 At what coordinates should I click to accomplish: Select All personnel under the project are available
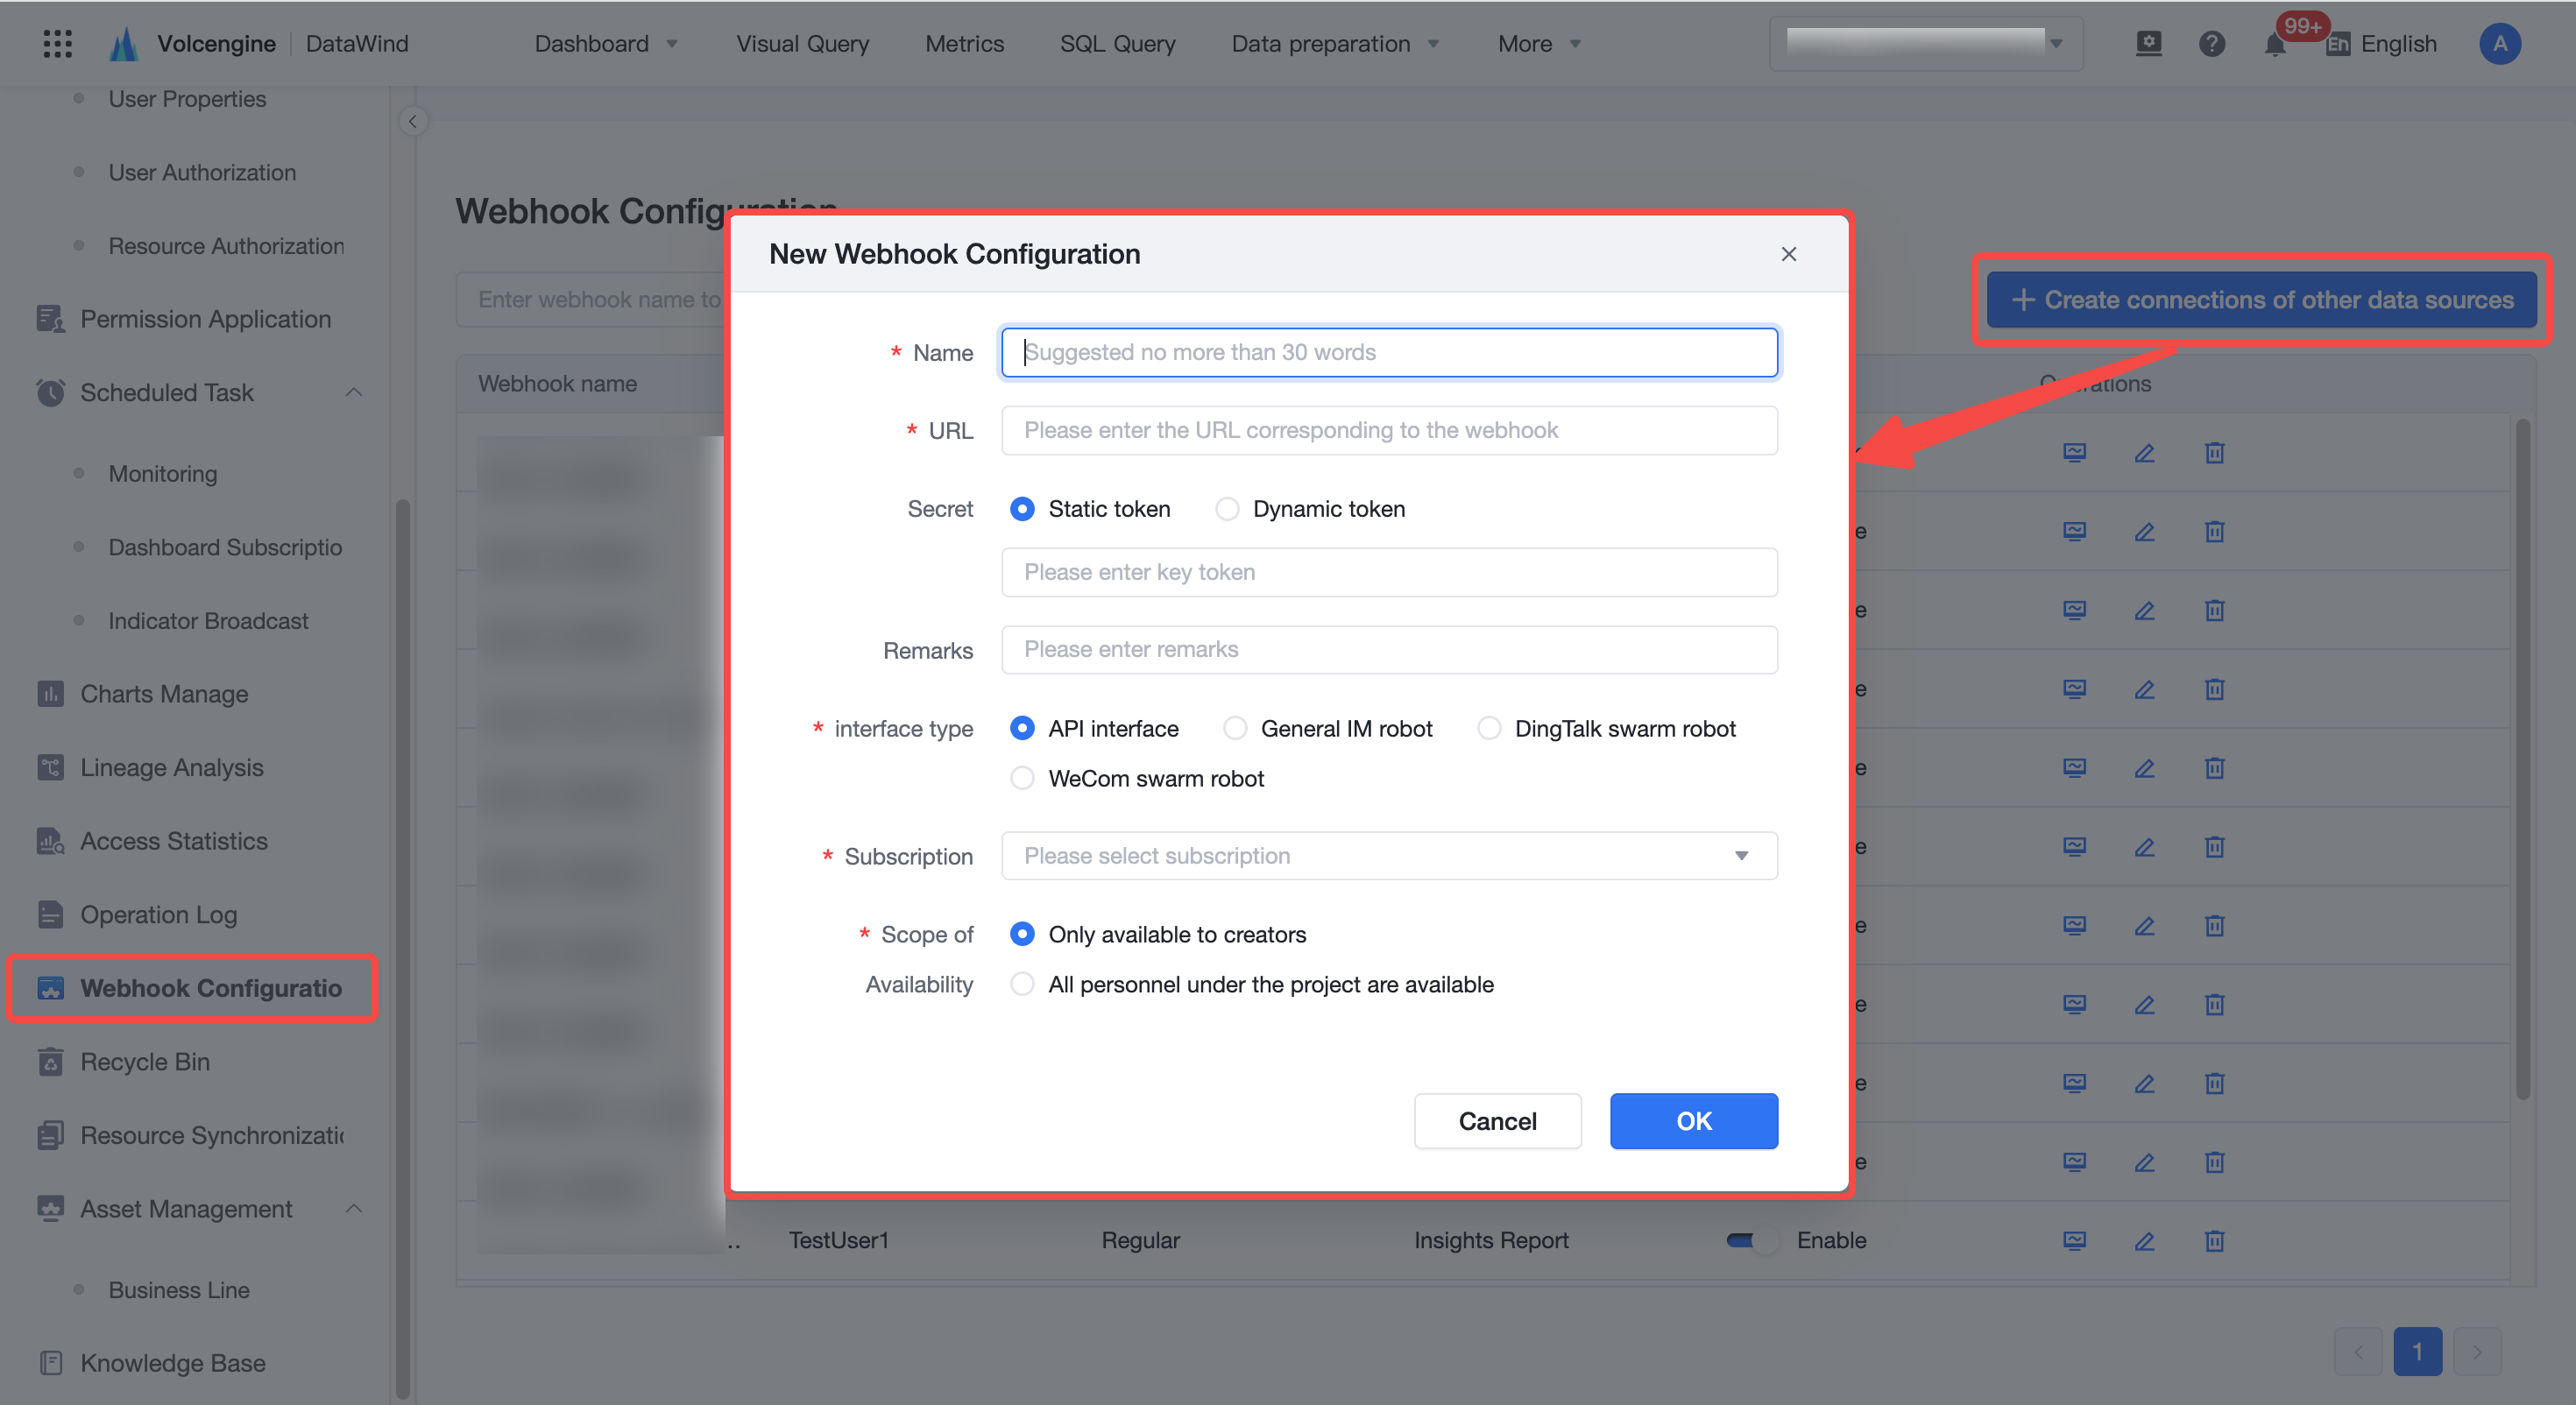coord(1022,985)
